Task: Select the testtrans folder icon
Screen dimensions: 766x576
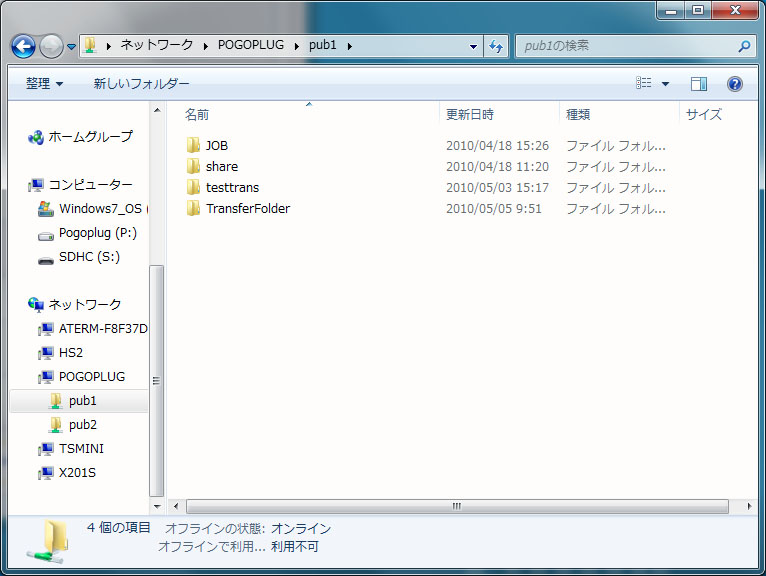Action: tap(193, 187)
